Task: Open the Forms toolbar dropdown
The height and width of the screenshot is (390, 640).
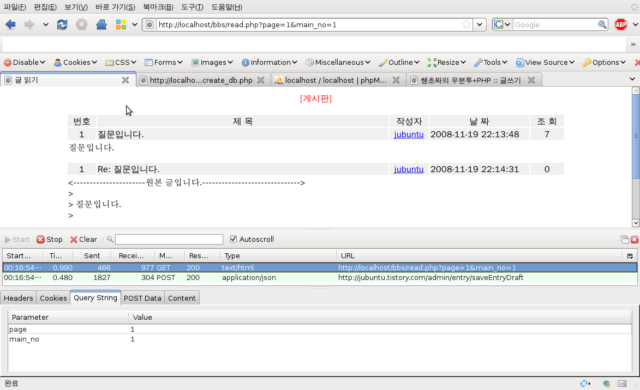Action: [x=163, y=62]
